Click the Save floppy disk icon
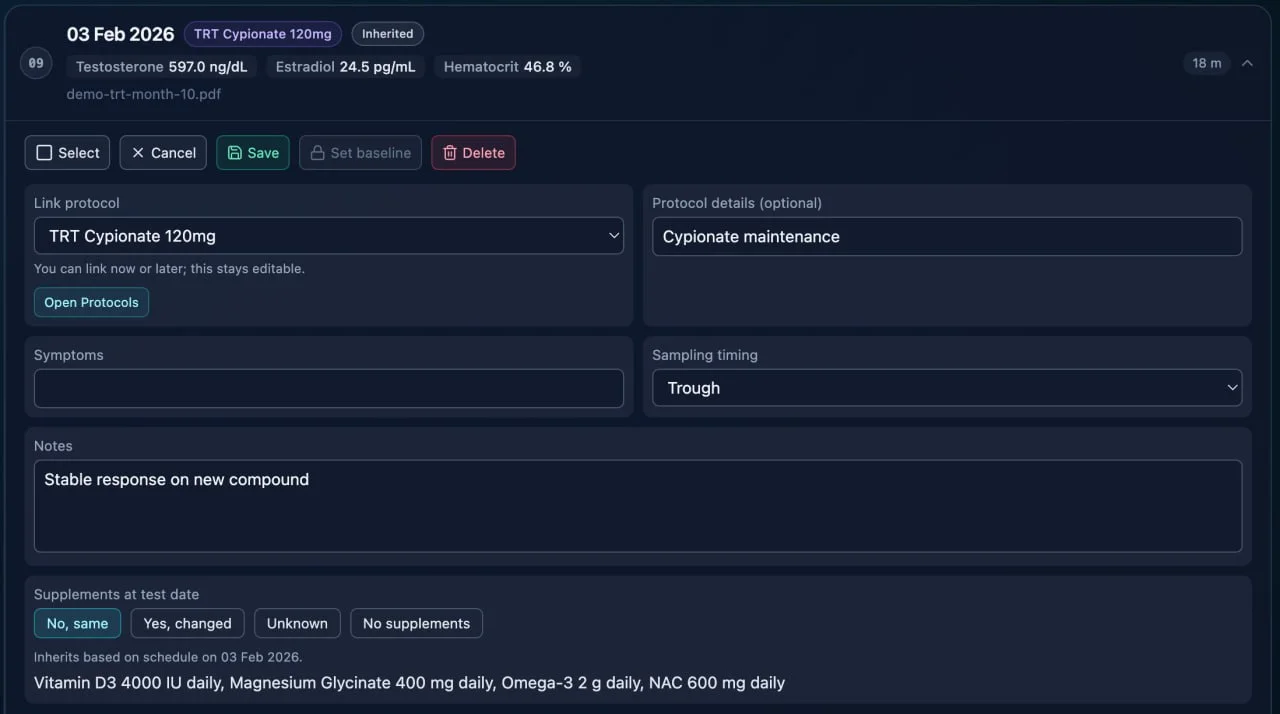The width and height of the screenshot is (1280, 714). (x=234, y=153)
